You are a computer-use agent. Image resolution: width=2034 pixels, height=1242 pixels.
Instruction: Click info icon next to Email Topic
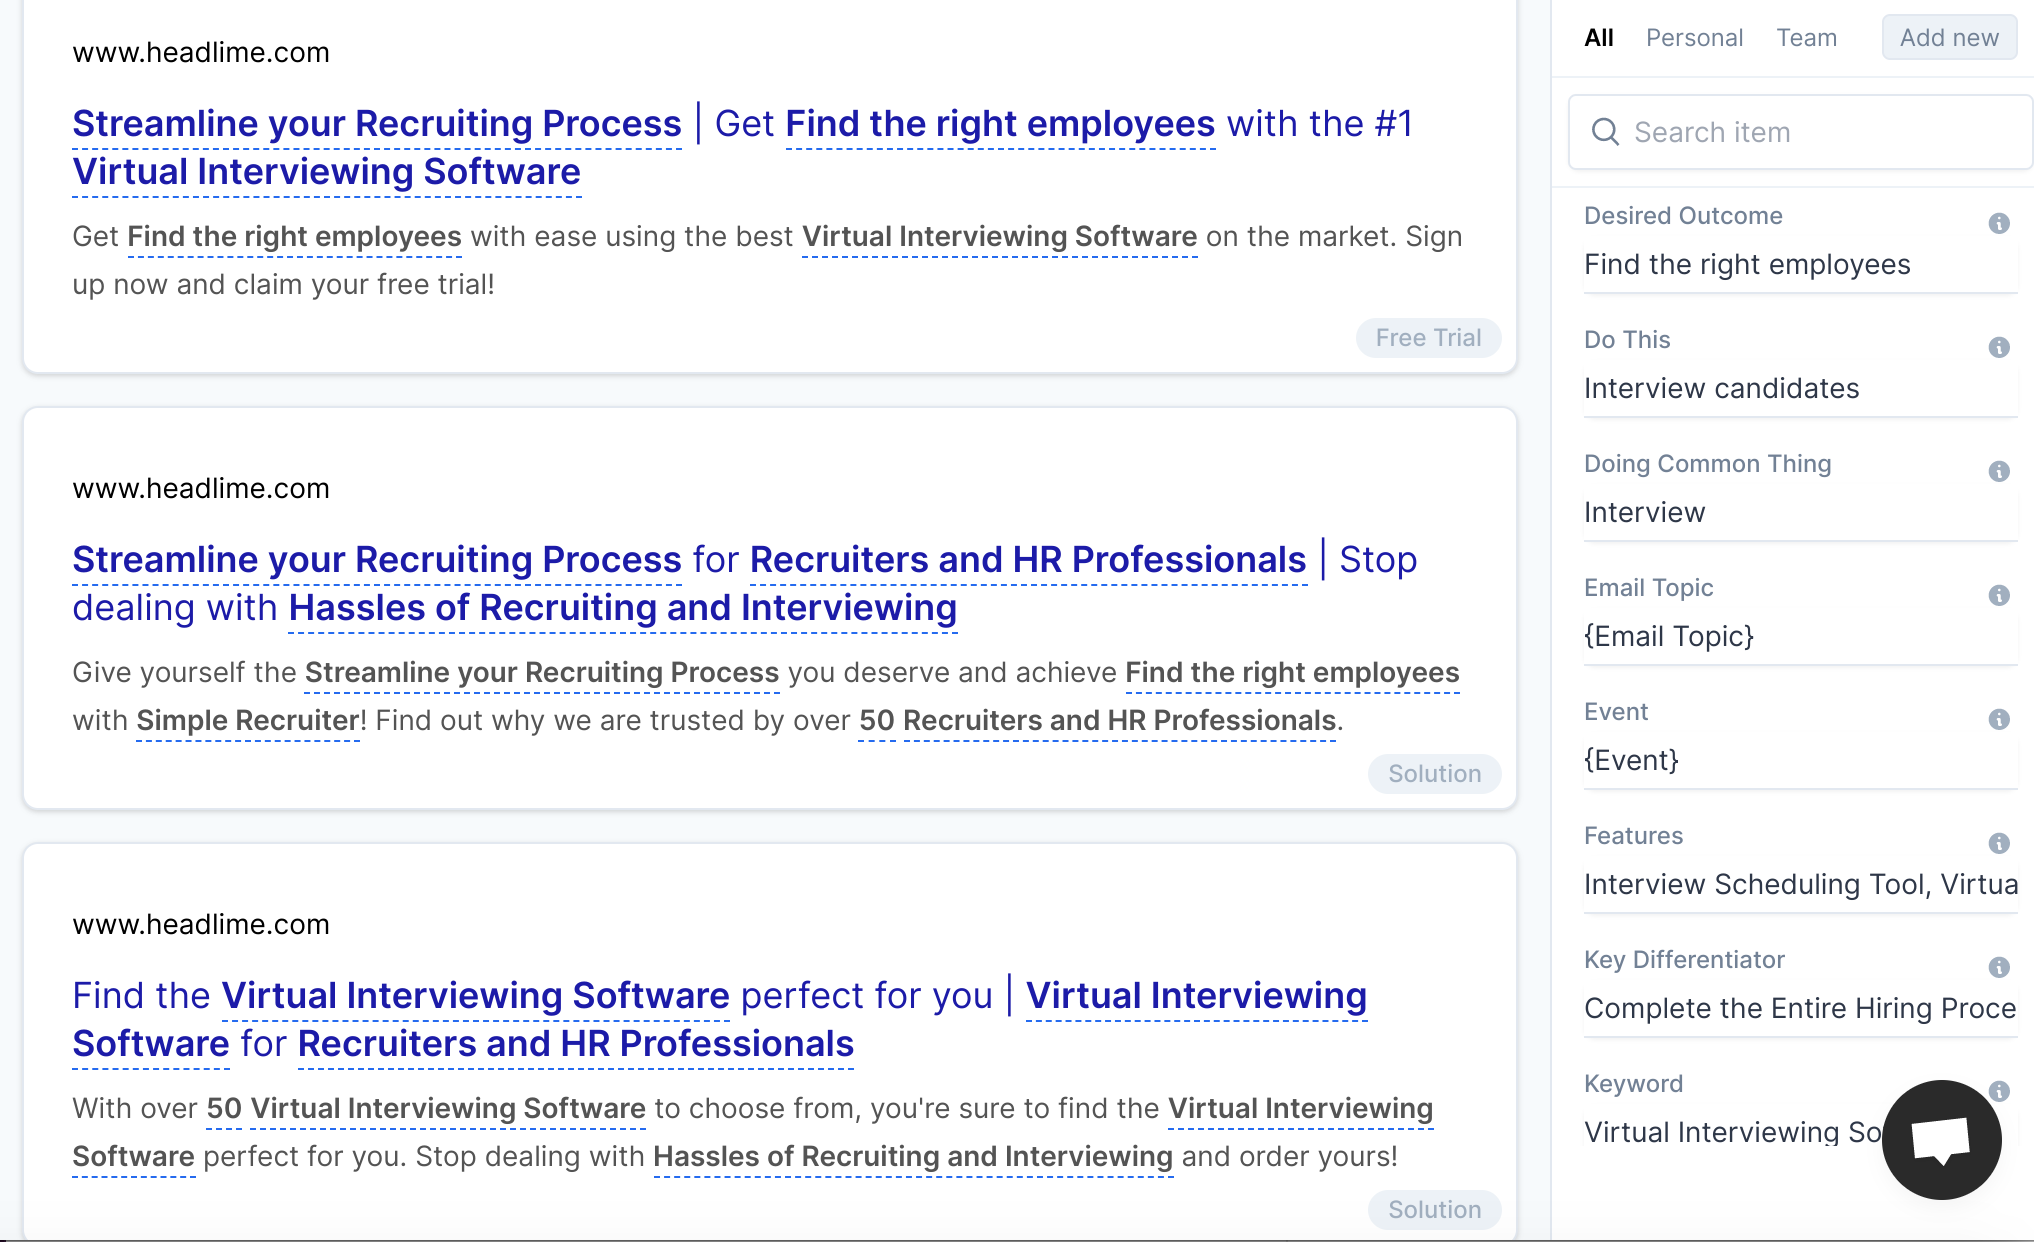[x=1998, y=595]
